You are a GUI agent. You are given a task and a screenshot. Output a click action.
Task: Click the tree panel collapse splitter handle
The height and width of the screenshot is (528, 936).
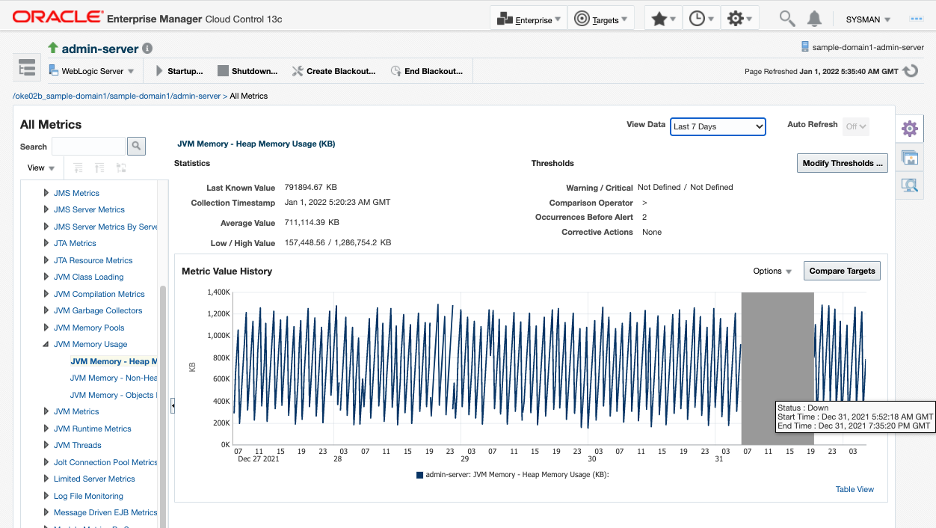point(173,406)
